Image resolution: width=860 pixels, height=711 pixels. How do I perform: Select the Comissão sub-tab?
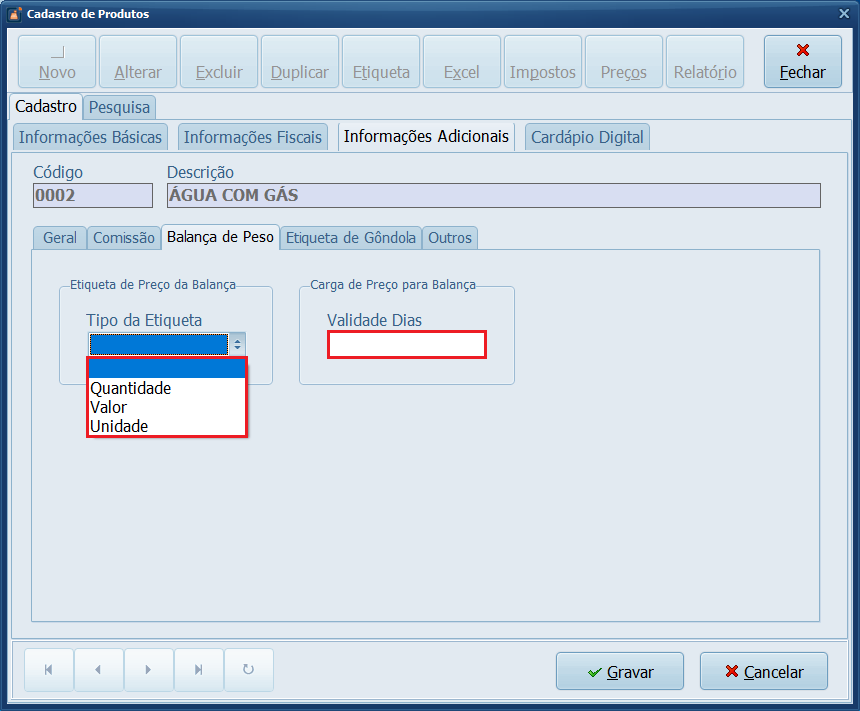(124, 237)
